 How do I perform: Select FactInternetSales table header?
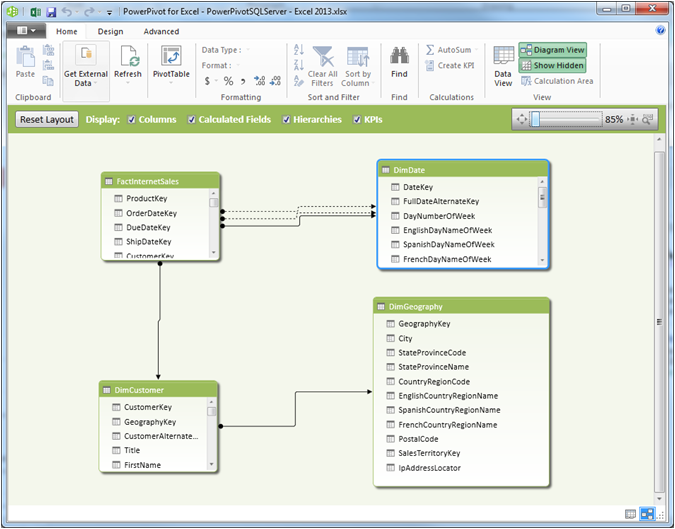161,181
